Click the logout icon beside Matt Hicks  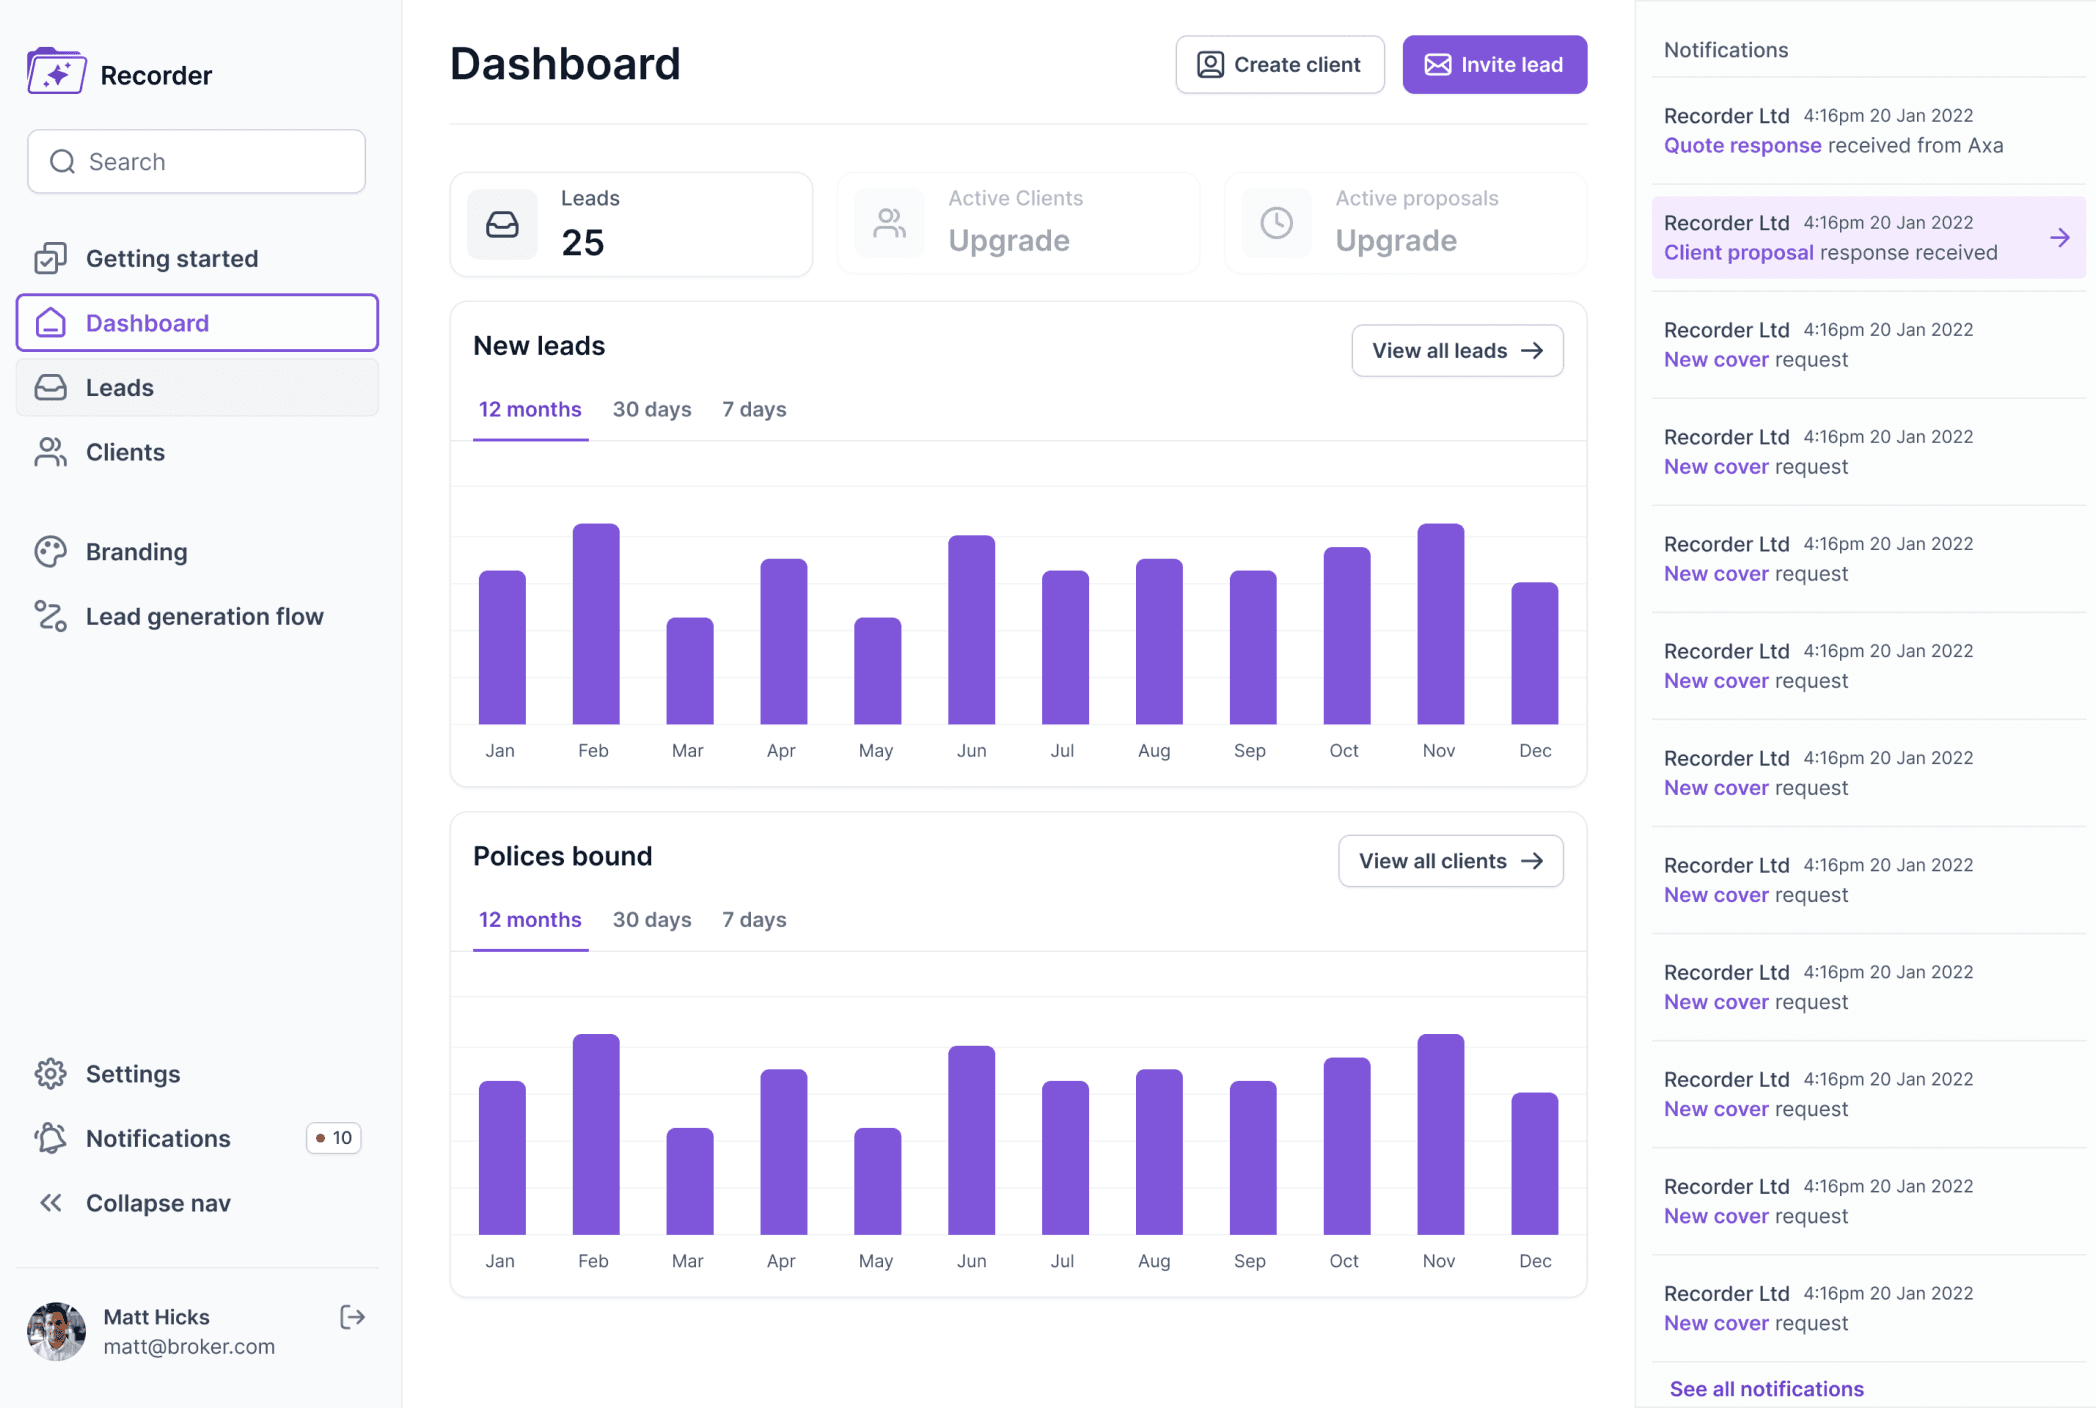tap(352, 1317)
